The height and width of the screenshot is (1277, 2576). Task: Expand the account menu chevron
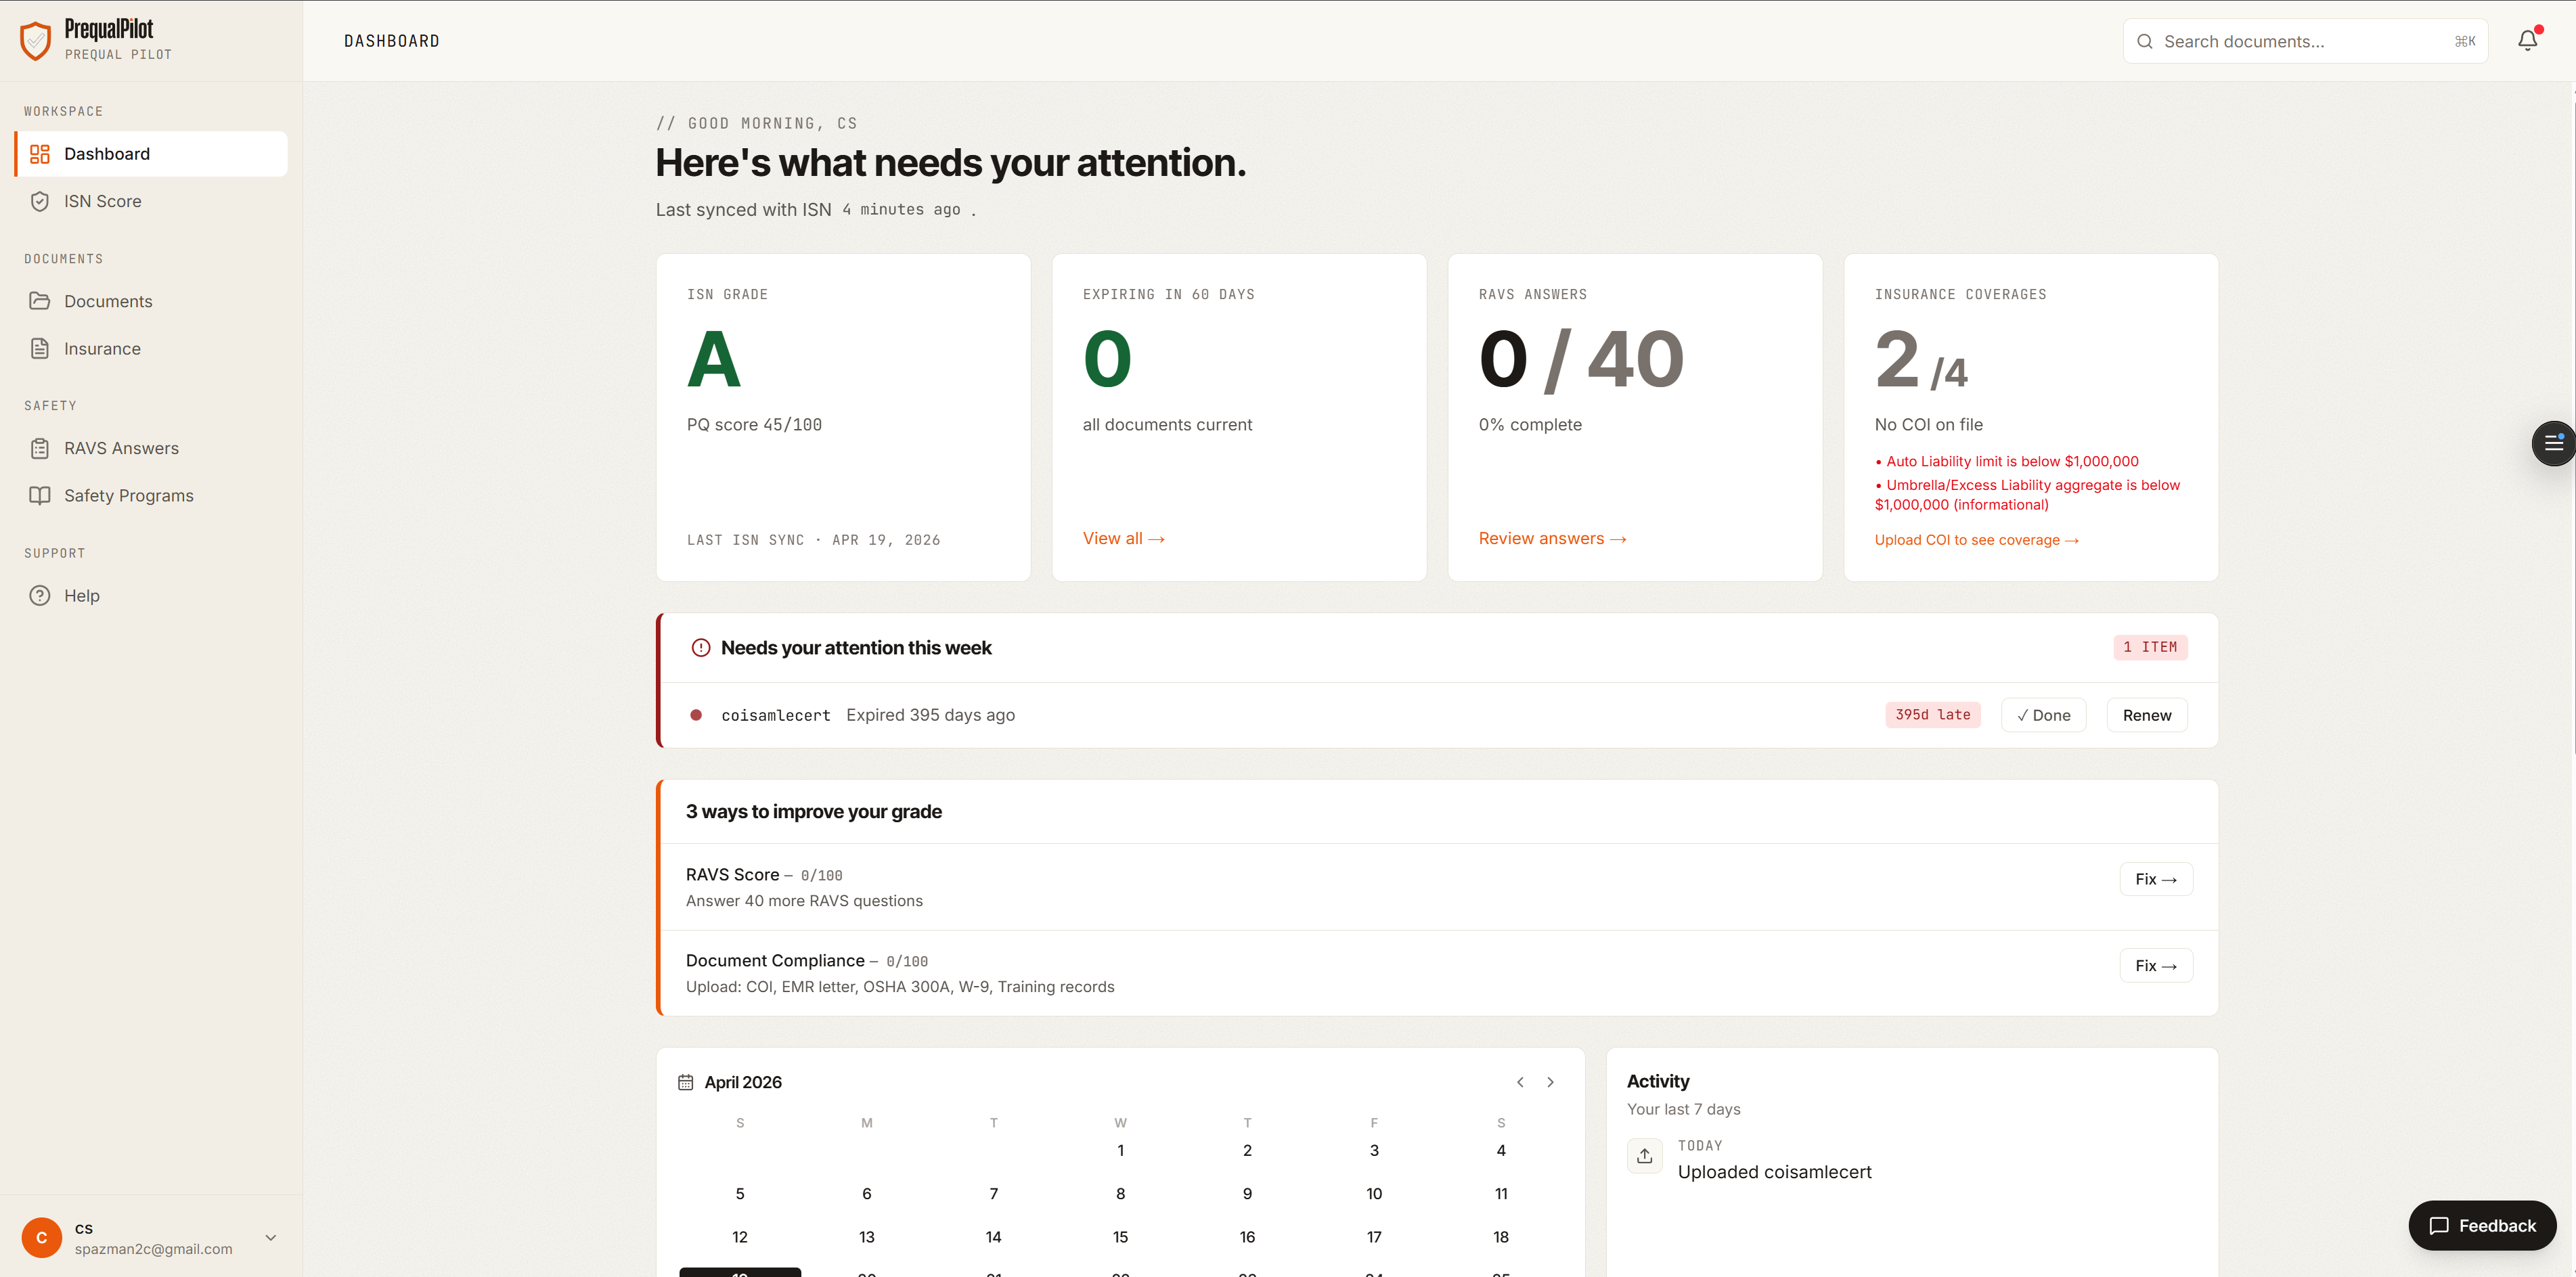click(271, 1238)
